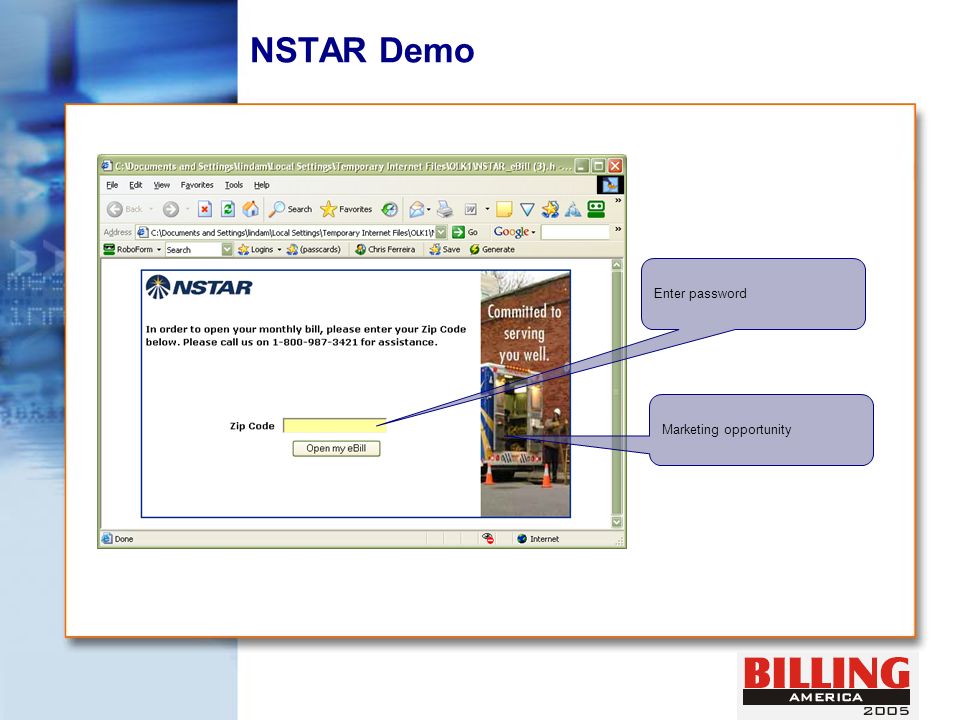This screenshot has width=960, height=720.
Task: Click the blue triangle toolbar icon
Action: 527,209
